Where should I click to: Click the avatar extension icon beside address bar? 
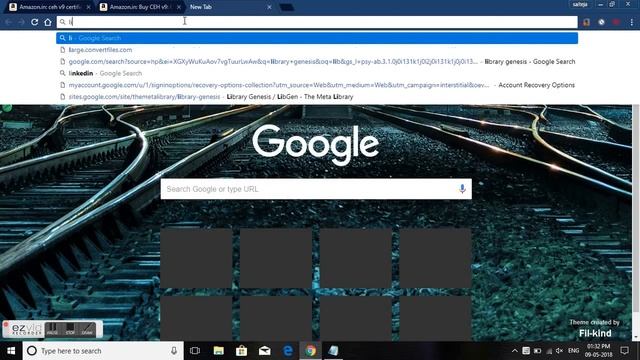(587, 22)
